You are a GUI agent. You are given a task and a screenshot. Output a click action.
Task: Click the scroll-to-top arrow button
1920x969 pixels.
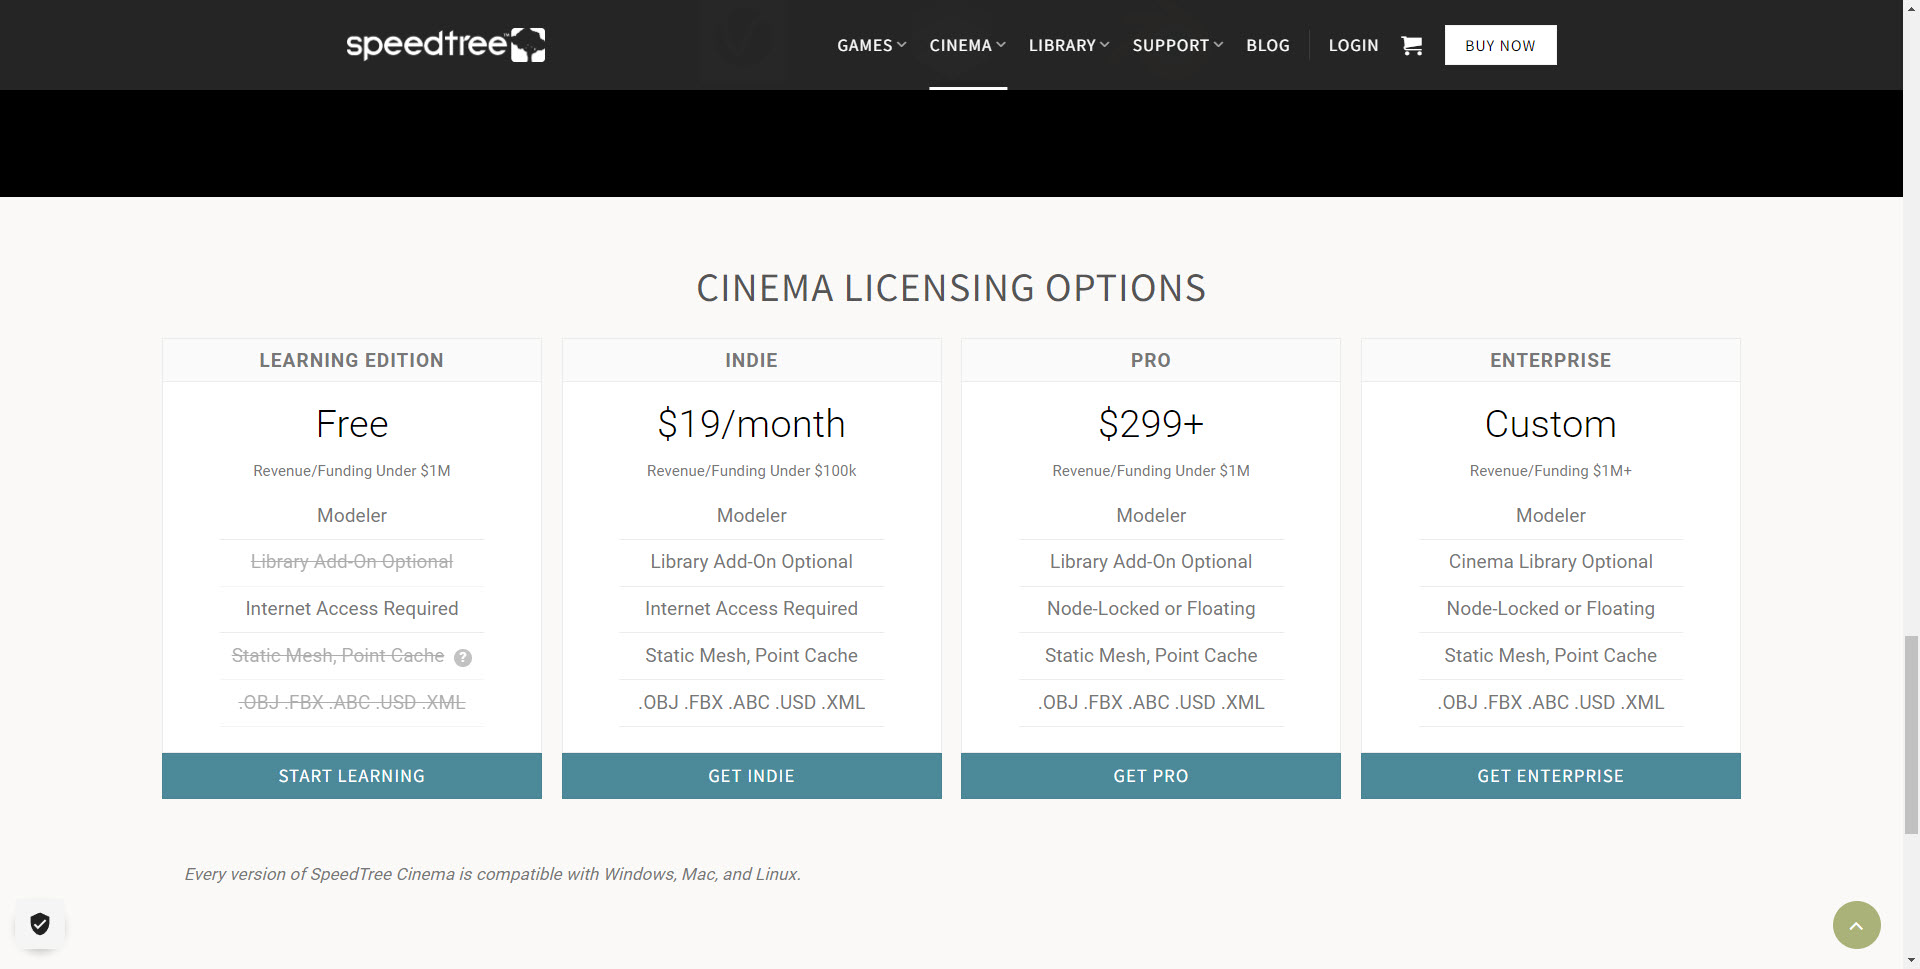[x=1856, y=925]
